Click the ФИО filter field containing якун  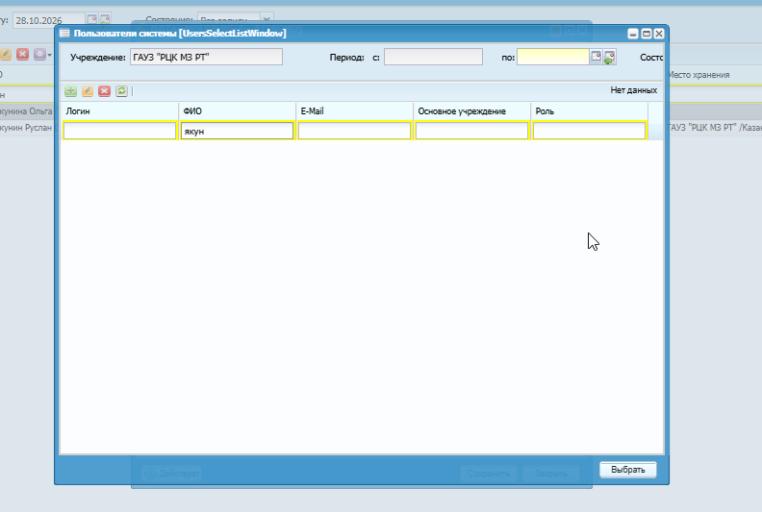pyautogui.click(x=237, y=131)
